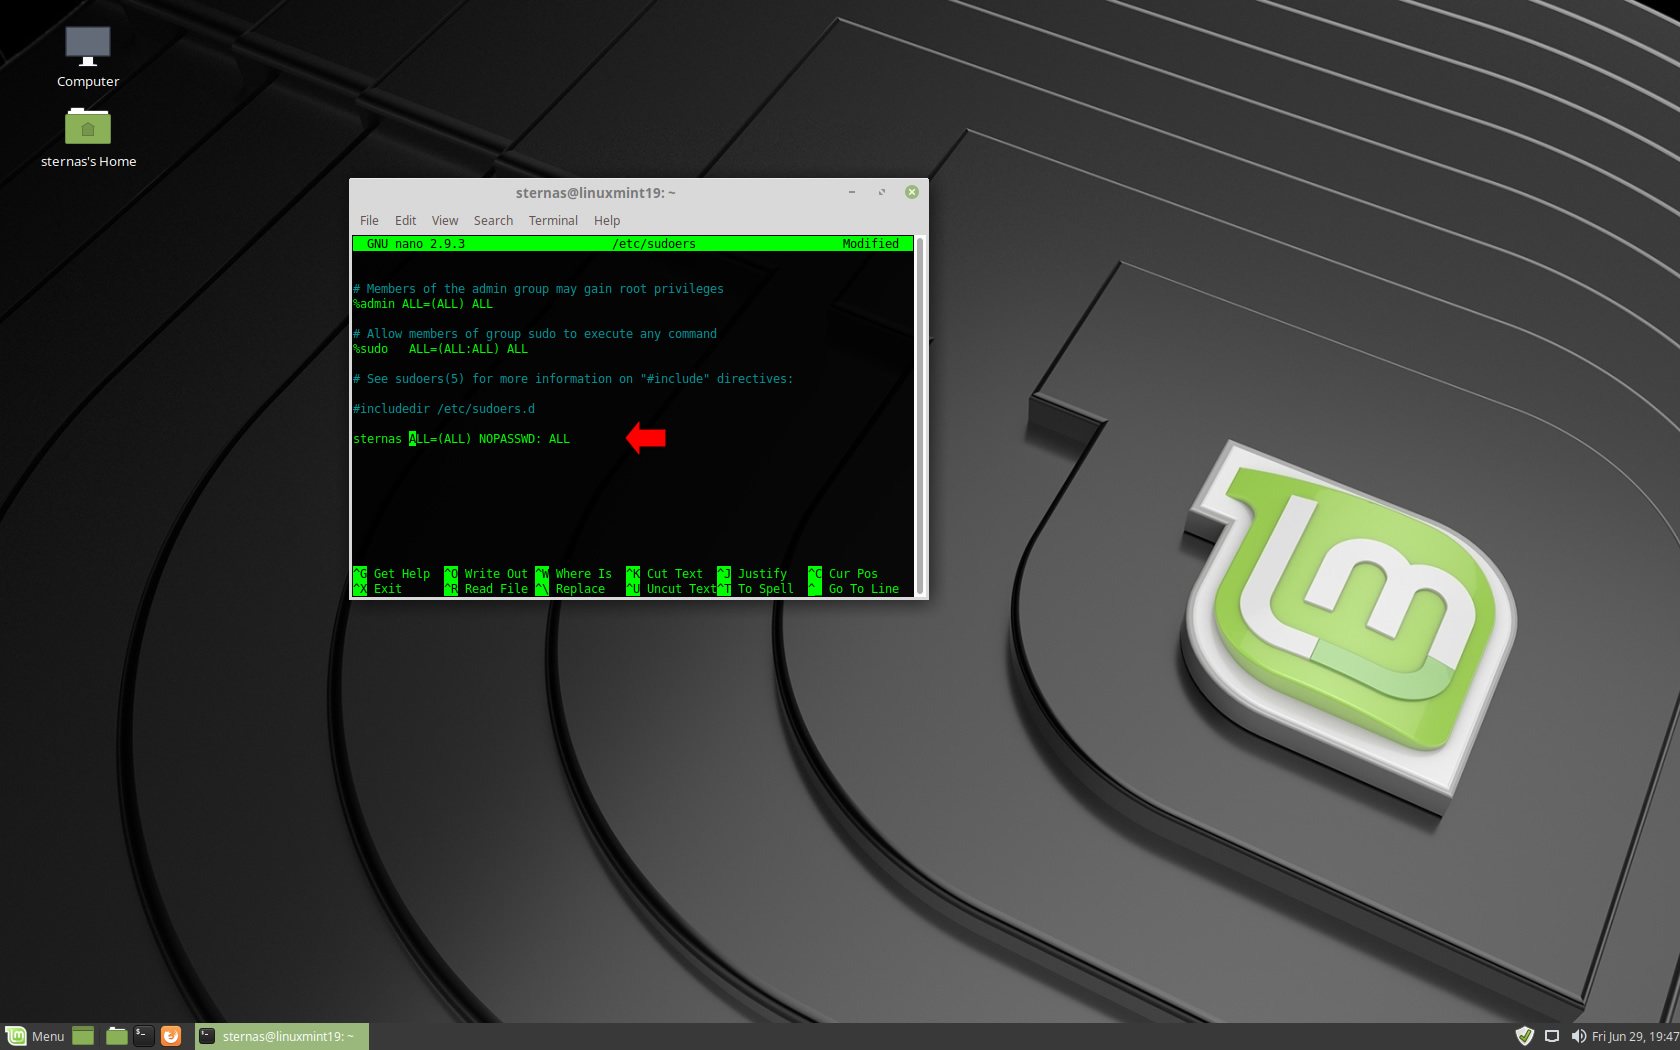Screen dimensions: 1680x1050
Task: Open the network connection tray icon
Action: [1552, 1036]
